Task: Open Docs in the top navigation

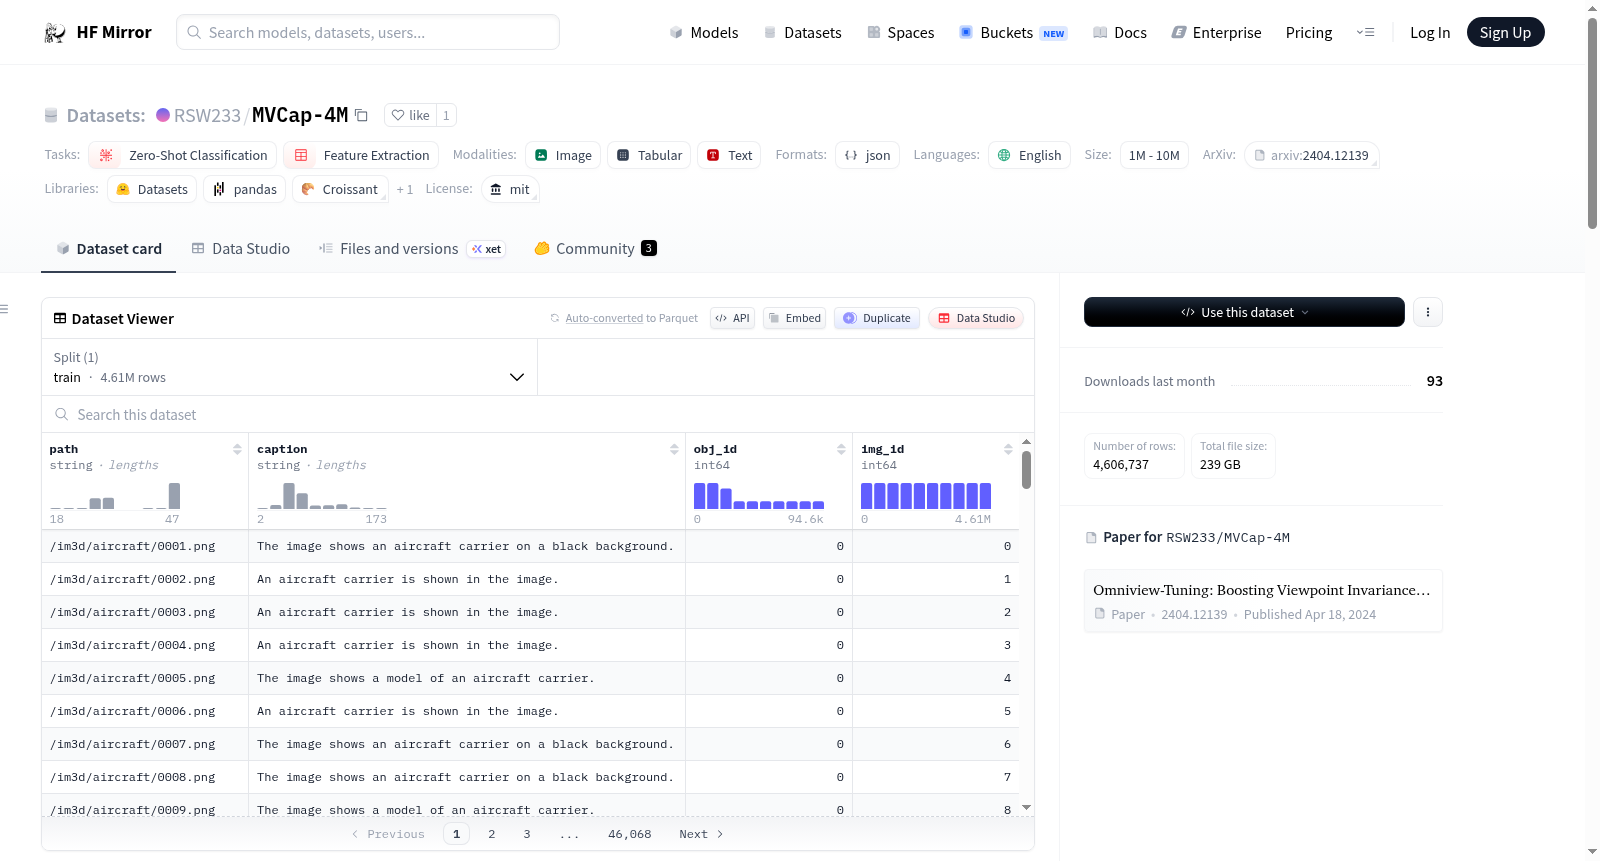Action: (x=1120, y=33)
